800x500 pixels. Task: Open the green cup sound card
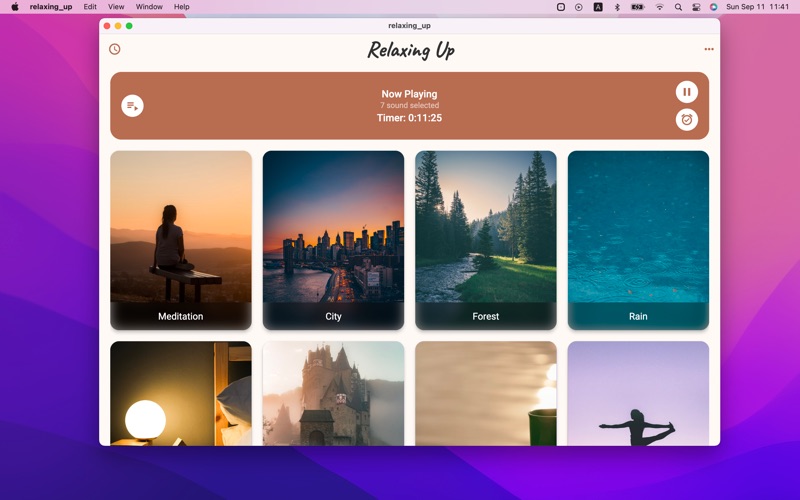click(486, 393)
